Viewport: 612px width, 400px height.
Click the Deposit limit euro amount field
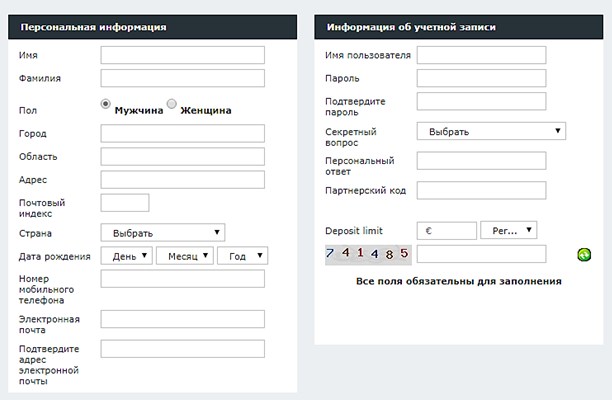click(447, 230)
